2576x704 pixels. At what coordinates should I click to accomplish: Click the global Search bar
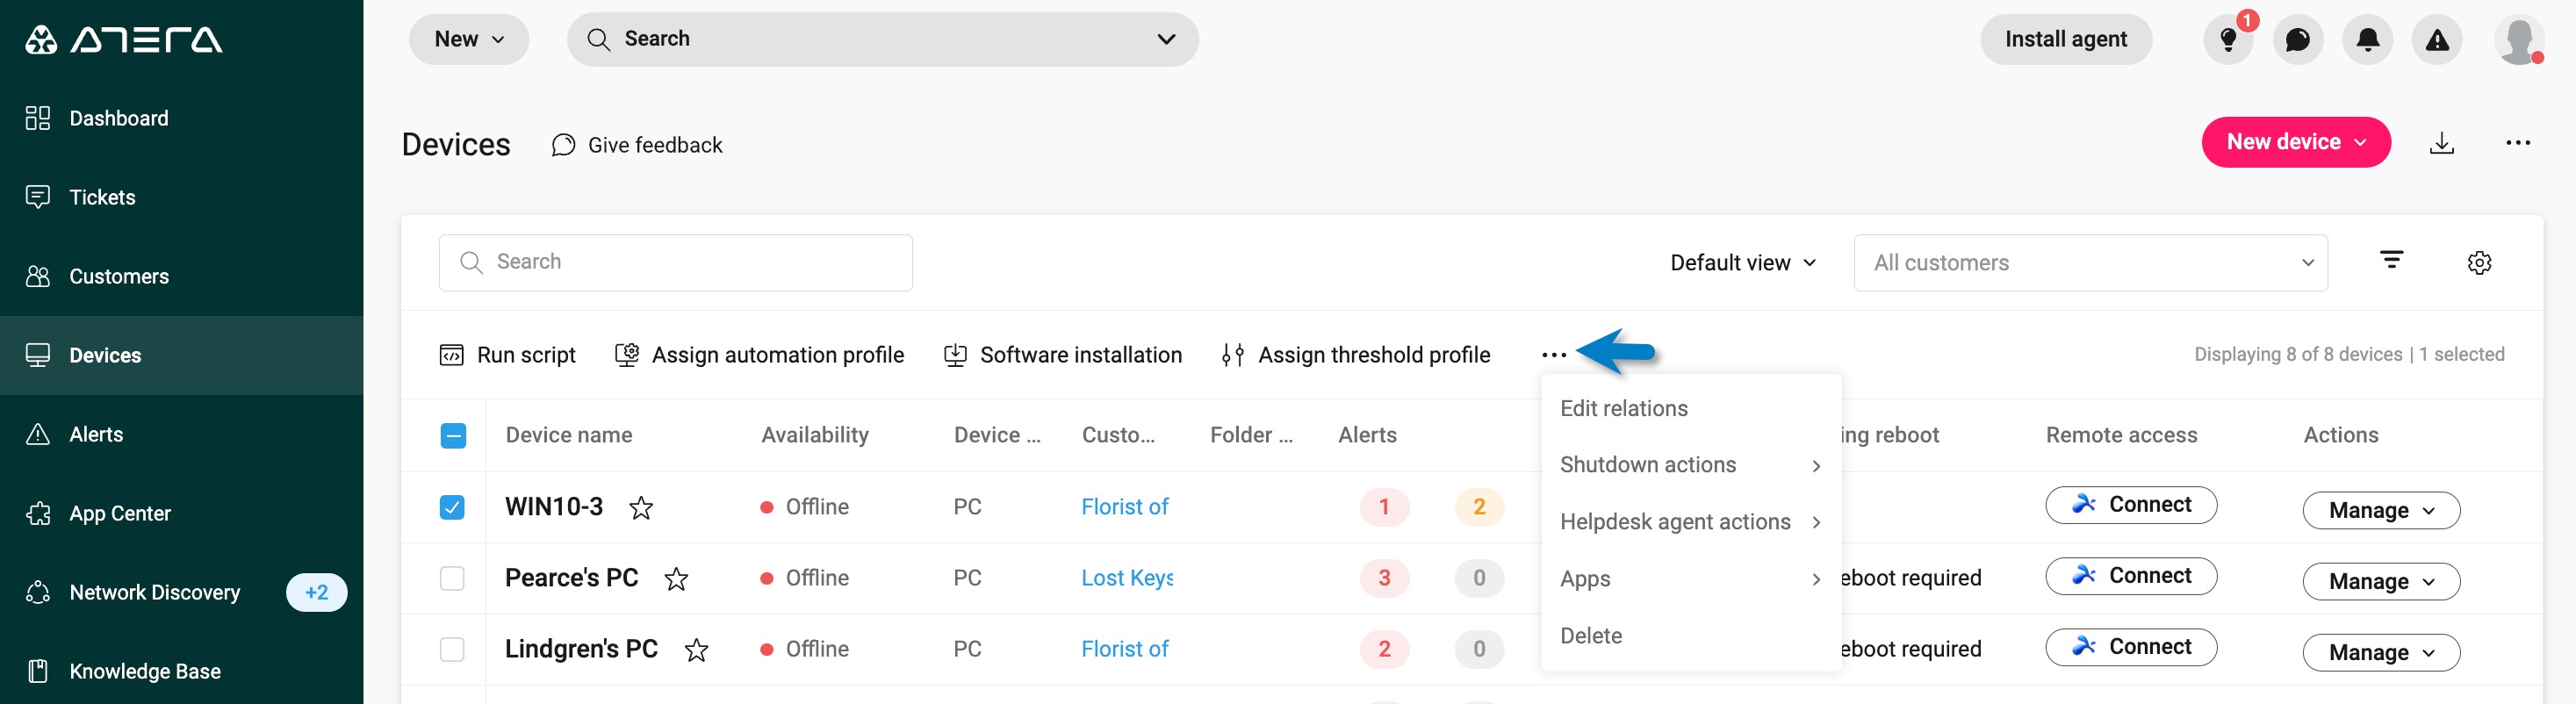coord(882,39)
